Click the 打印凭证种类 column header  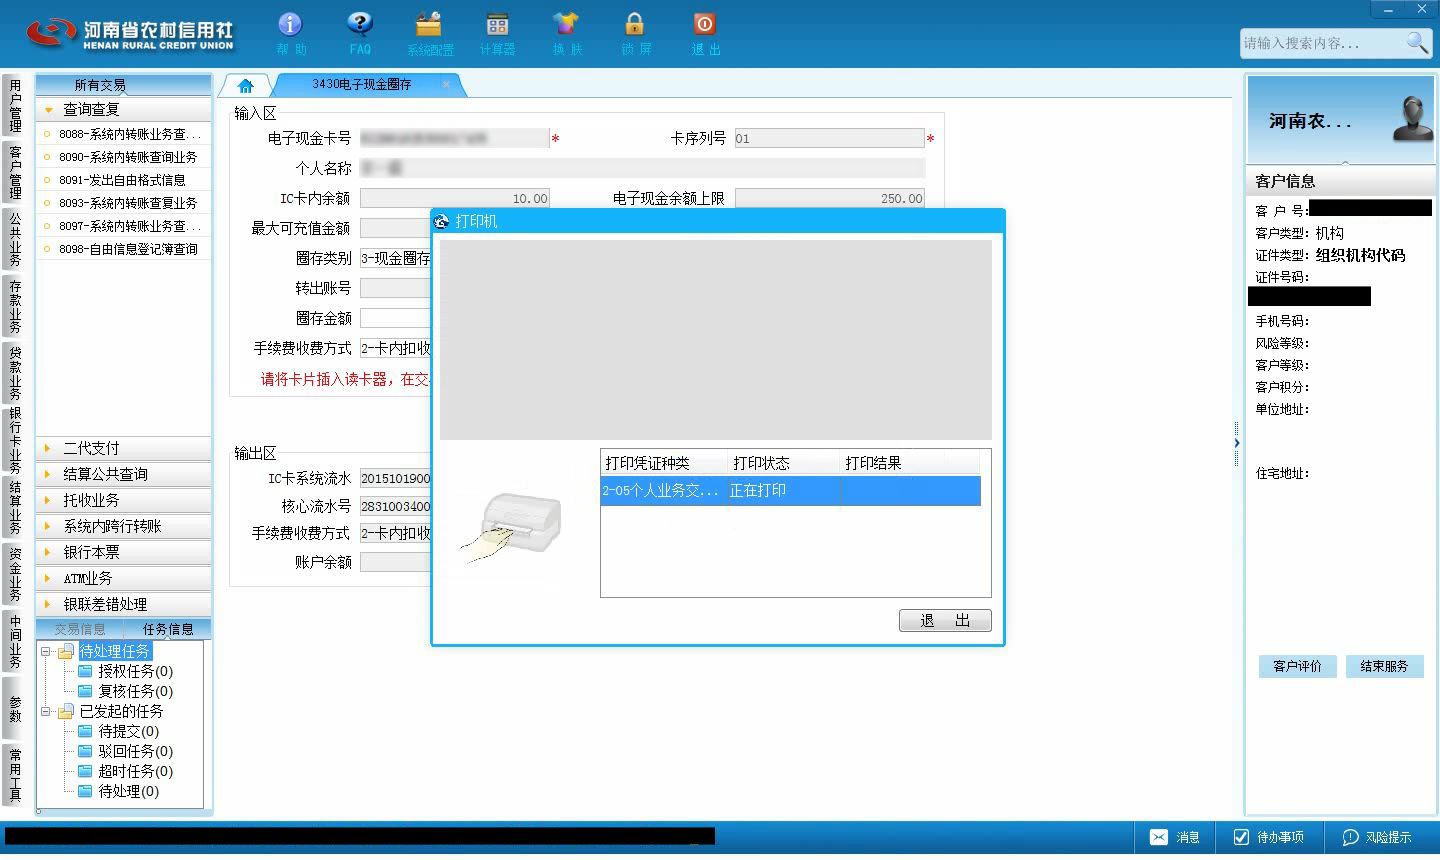coord(664,463)
